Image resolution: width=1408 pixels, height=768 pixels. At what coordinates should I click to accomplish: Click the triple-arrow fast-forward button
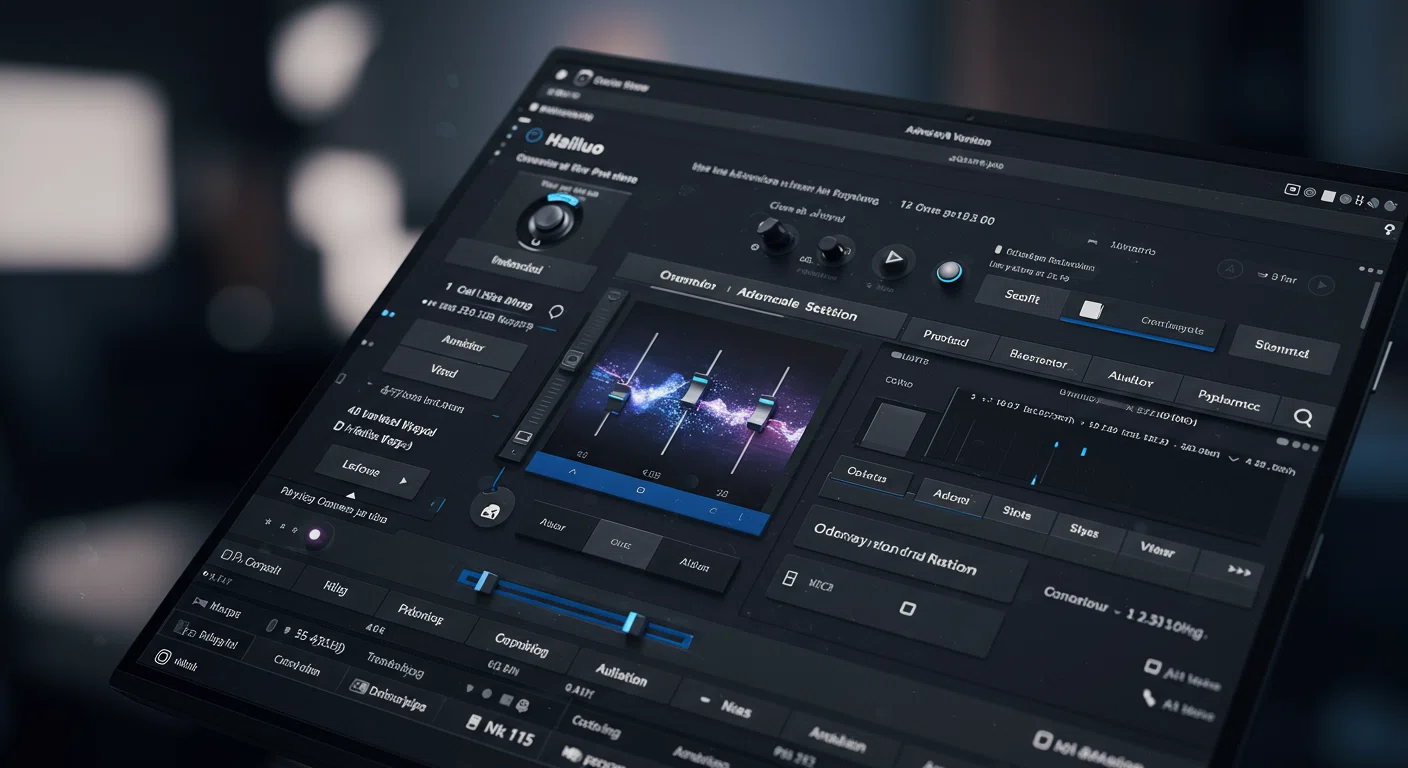pyautogui.click(x=1239, y=571)
